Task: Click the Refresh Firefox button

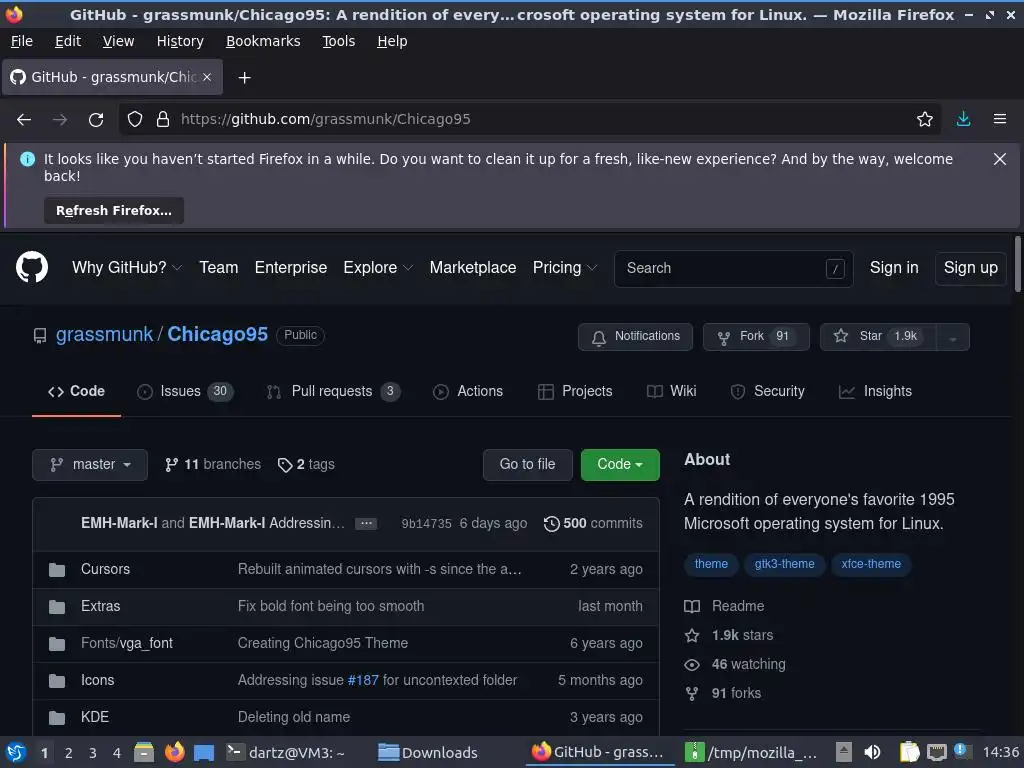Action: (x=114, y=210)
